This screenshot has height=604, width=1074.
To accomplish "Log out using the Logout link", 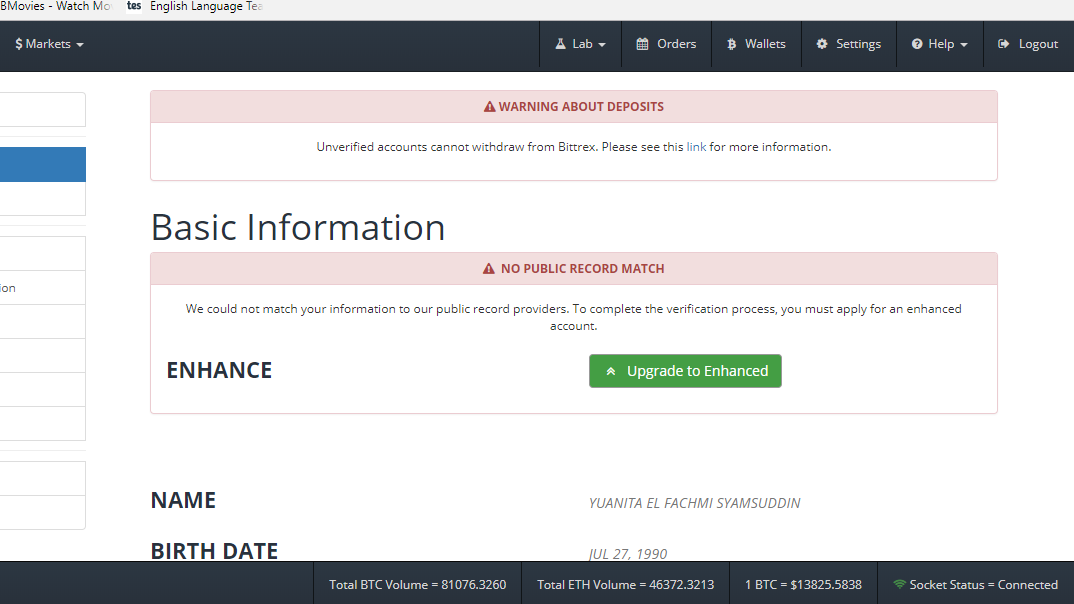I will click(1028, 44).
